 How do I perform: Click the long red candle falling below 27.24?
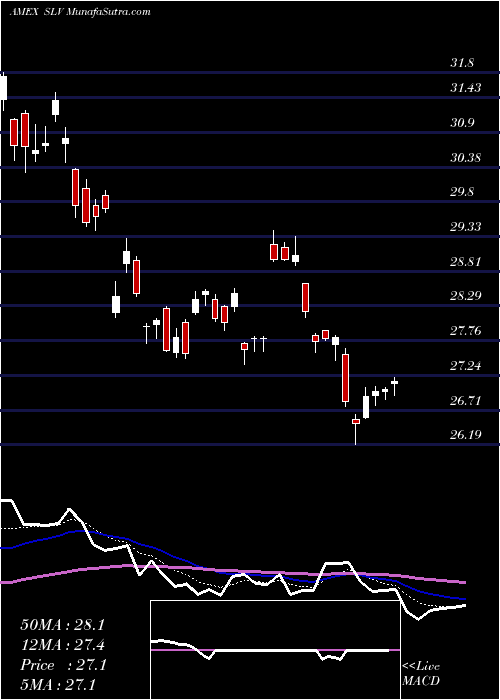pyautogui.click(x=345, y=378)
